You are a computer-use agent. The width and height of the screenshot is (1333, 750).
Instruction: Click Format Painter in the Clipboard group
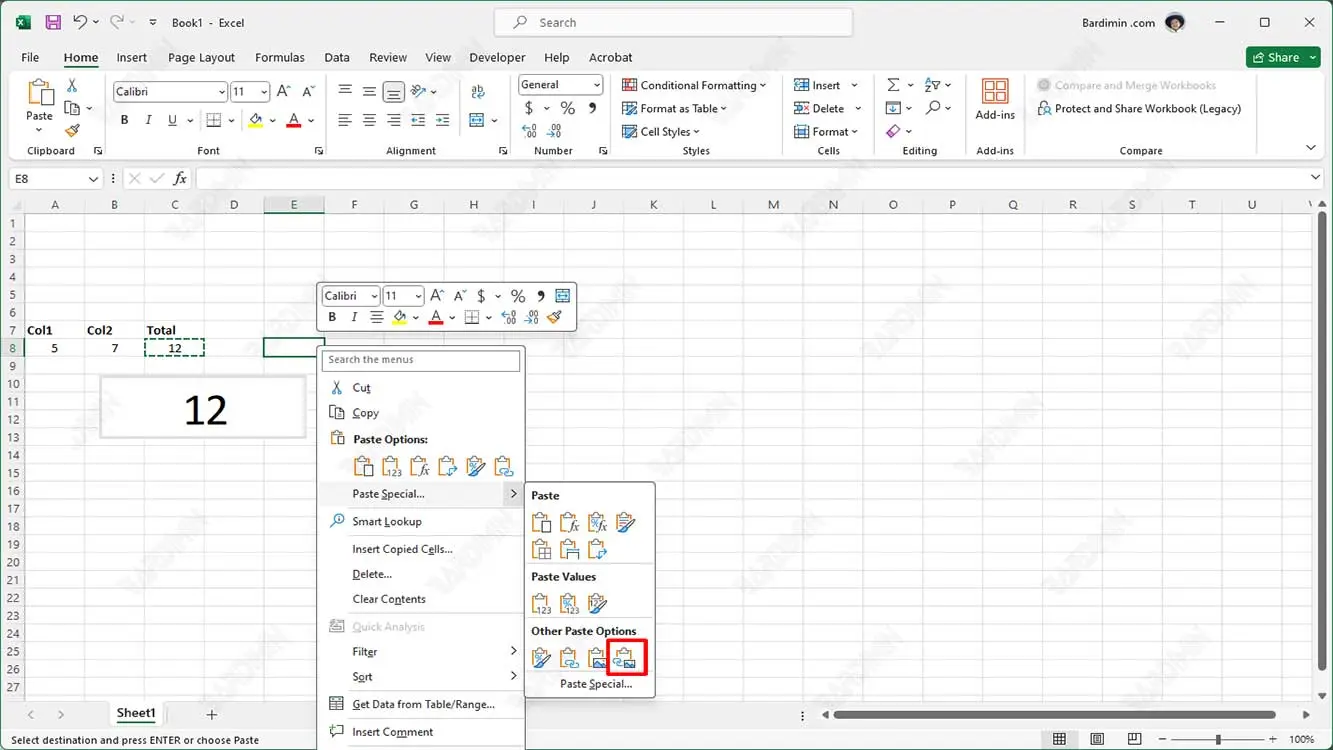click(72, 131)
